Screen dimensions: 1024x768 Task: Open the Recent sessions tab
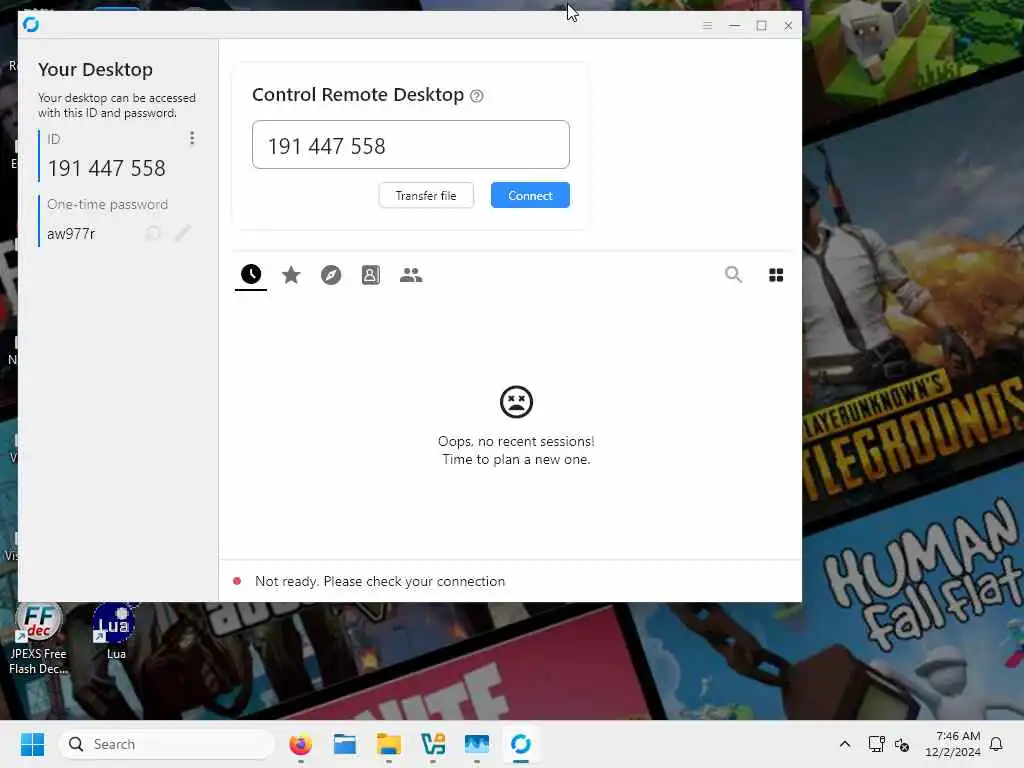(x=251, y=274)
